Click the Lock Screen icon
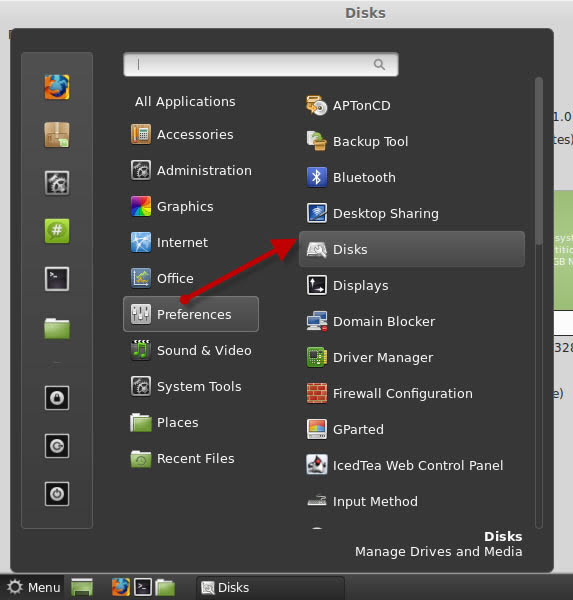The image size is (573, 600). click(57, 398)
